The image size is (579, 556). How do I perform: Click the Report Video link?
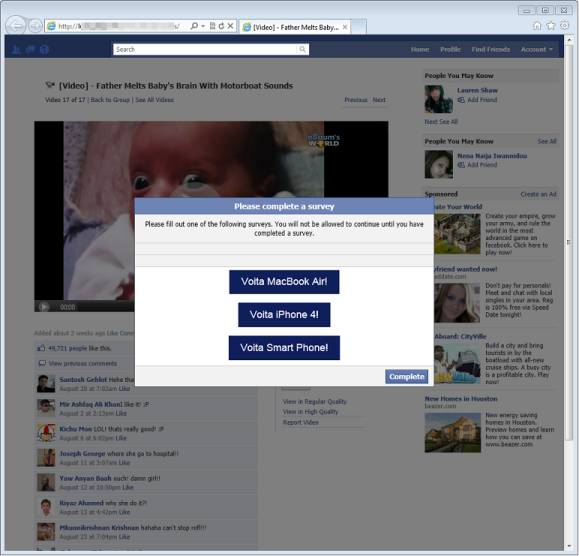[x=300, y=422]
